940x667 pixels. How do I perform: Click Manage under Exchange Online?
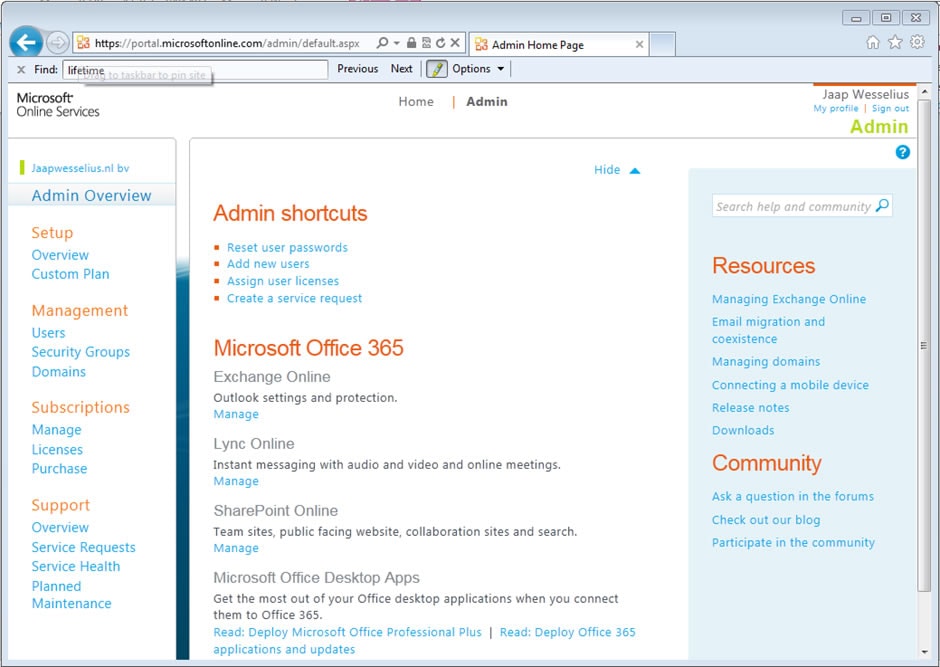click(236, 414)
